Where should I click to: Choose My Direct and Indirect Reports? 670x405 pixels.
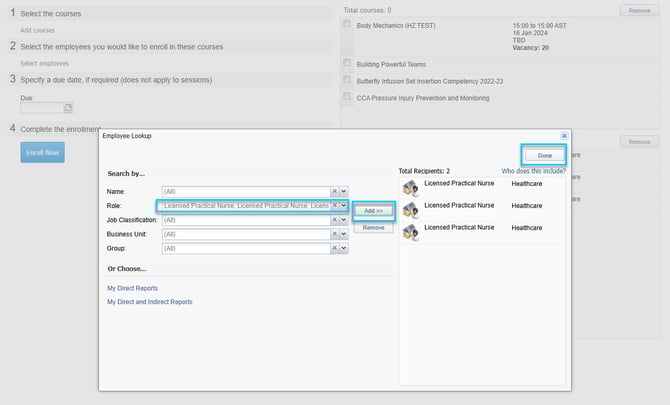pos(149,301)
